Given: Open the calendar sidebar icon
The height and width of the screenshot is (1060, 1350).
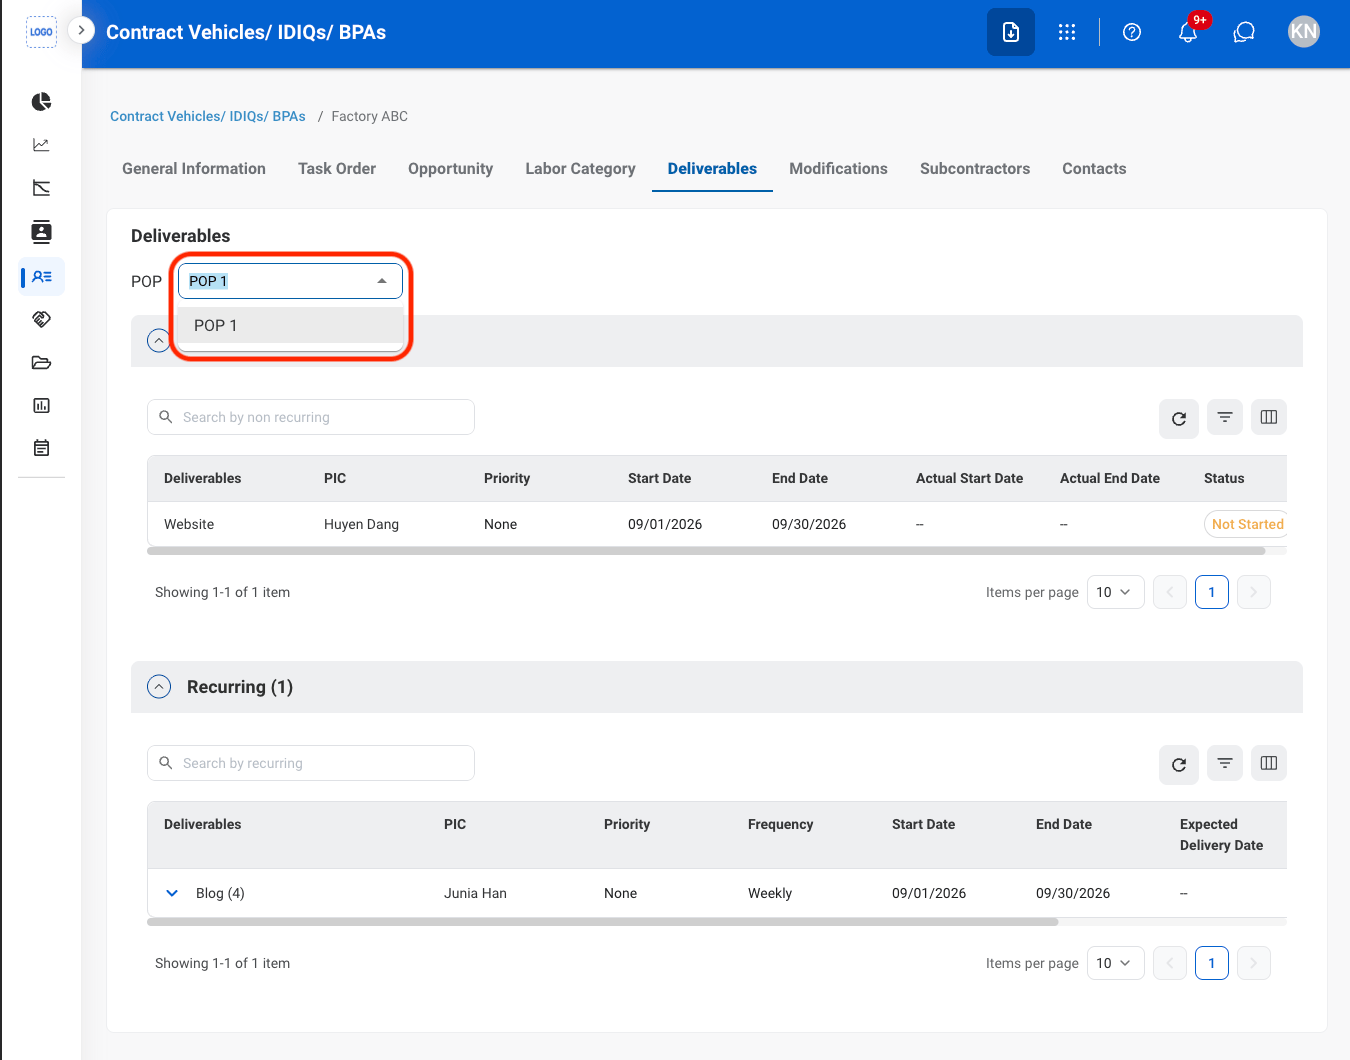Looking at the screenshot, I should 41,448.
